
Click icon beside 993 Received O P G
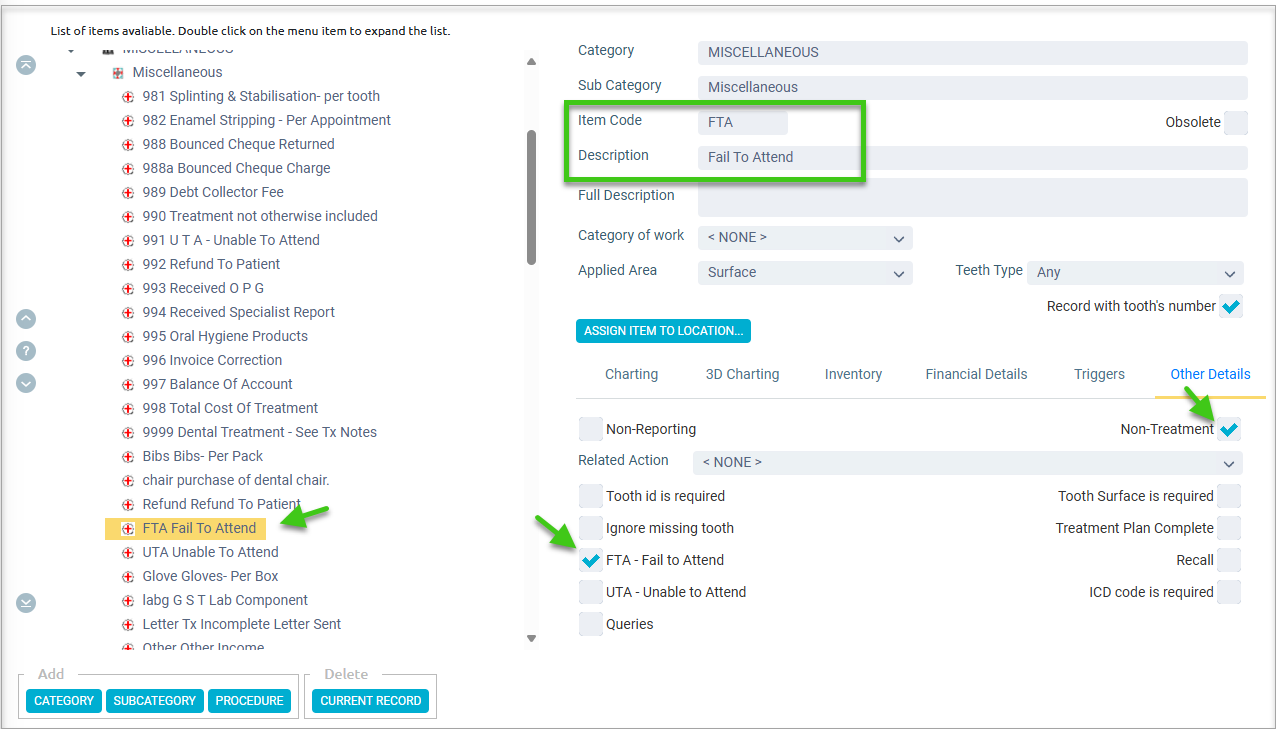pos(128,289)
